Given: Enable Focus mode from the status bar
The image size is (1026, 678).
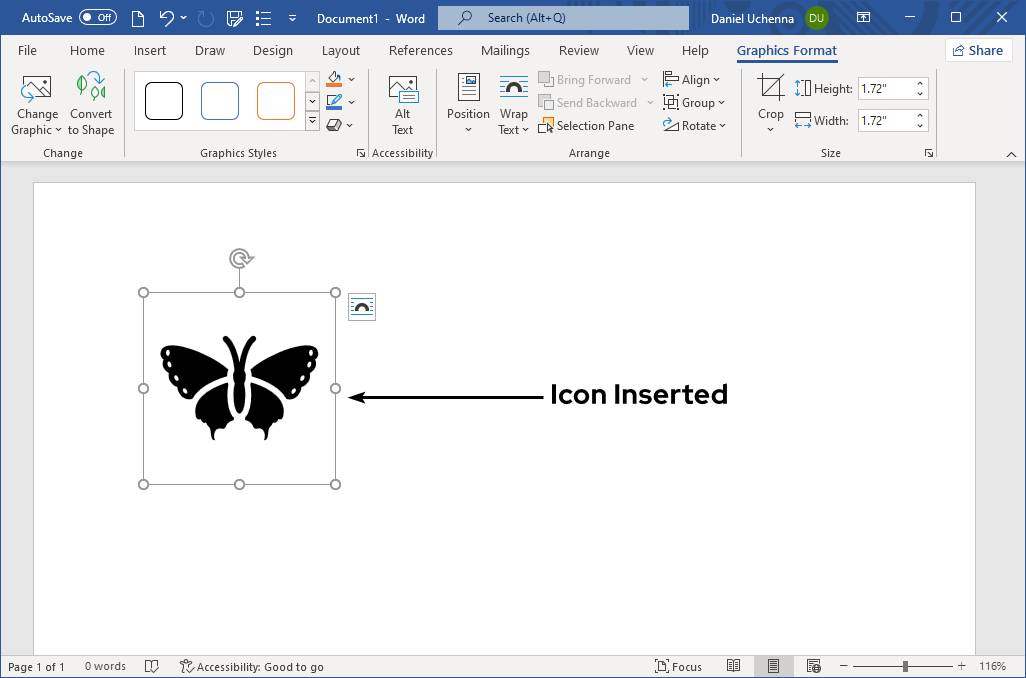Looking at the screenshot, I should pyautogui.click(x=679, y=665).
